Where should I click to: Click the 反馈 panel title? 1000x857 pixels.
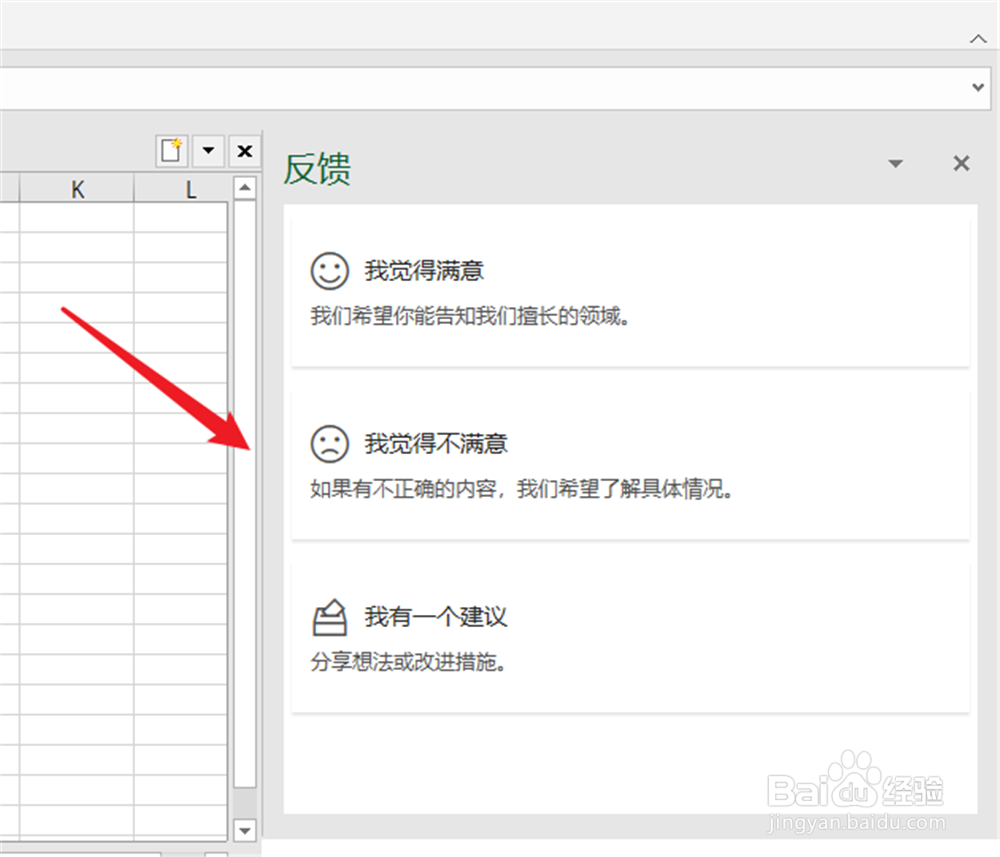pyautogui.click(x=317, y=168)
